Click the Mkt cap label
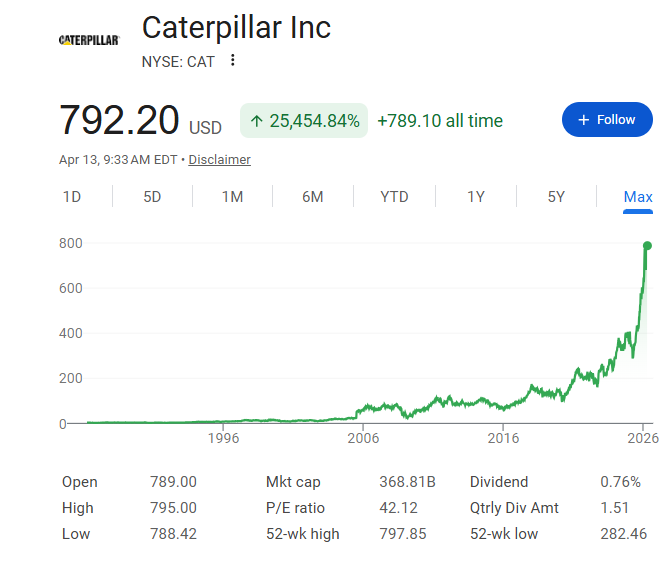Screen dimensions: 670x575 click(x=293, y=482)
